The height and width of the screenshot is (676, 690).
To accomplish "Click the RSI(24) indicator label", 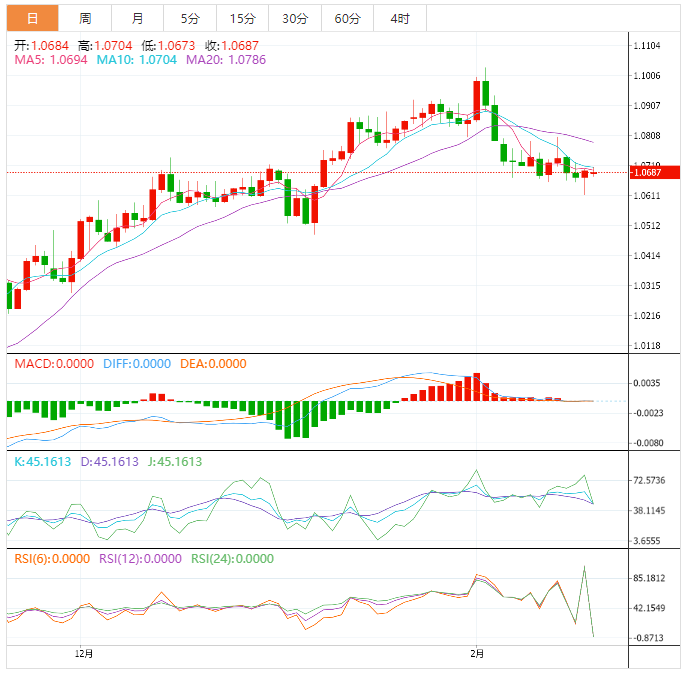I will tap(231, 560).
